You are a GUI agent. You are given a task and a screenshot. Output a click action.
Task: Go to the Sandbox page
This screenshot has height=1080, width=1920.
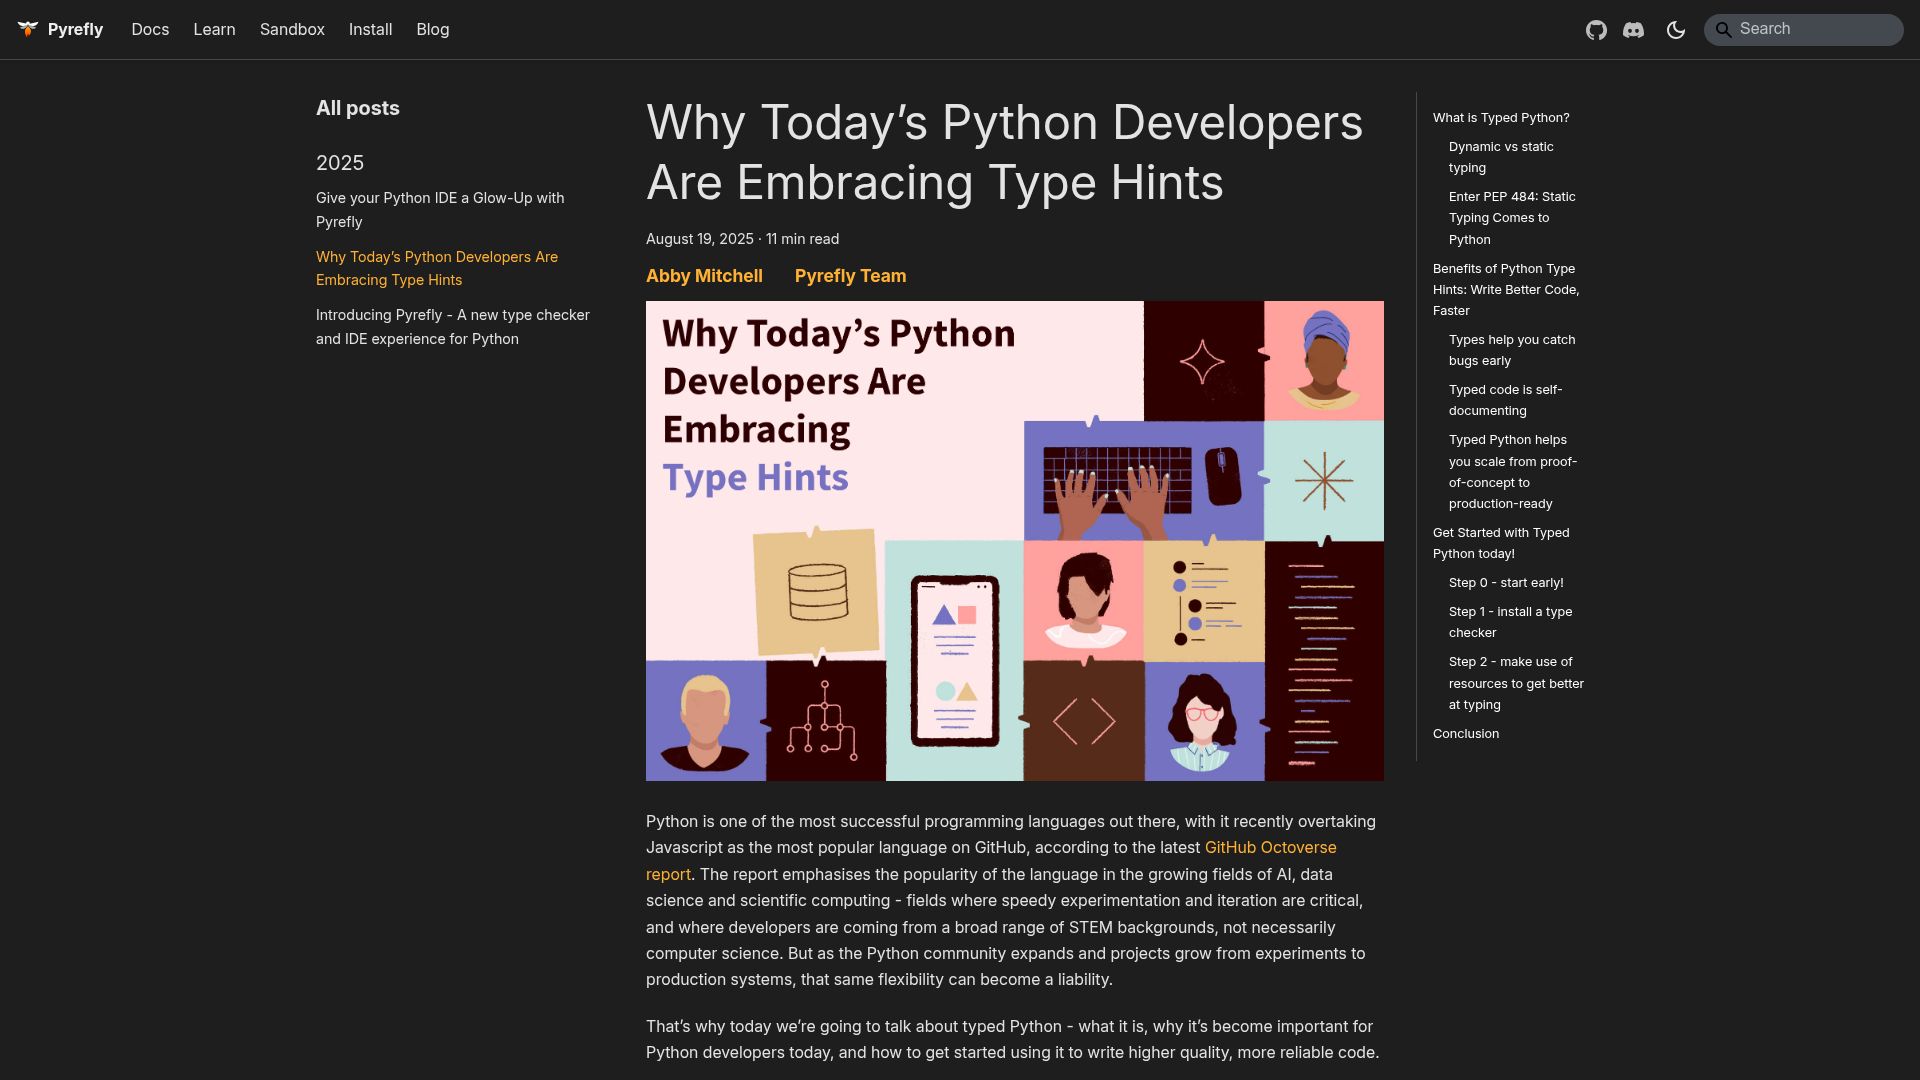coord(292,30)
